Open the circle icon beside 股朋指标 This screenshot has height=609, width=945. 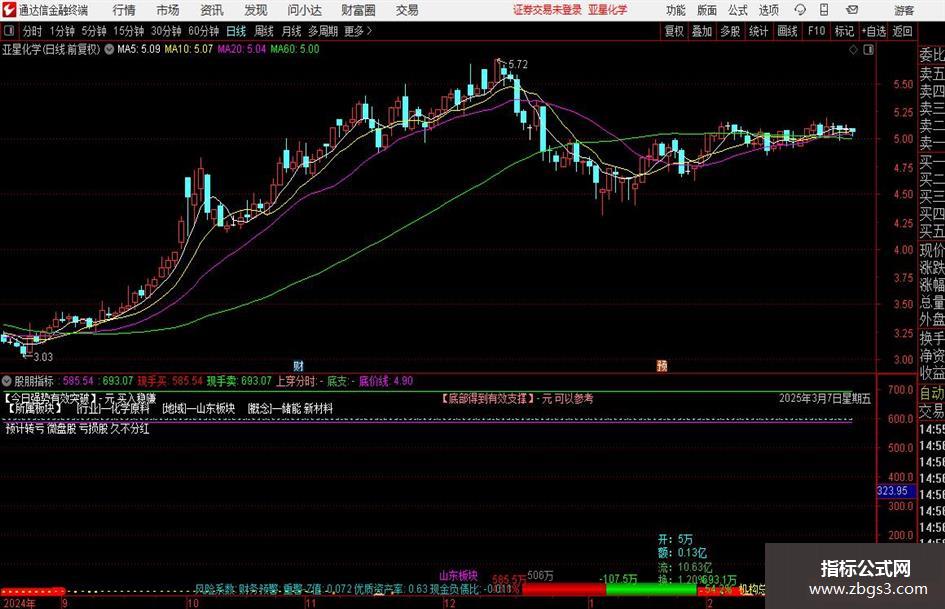[7, 381]
